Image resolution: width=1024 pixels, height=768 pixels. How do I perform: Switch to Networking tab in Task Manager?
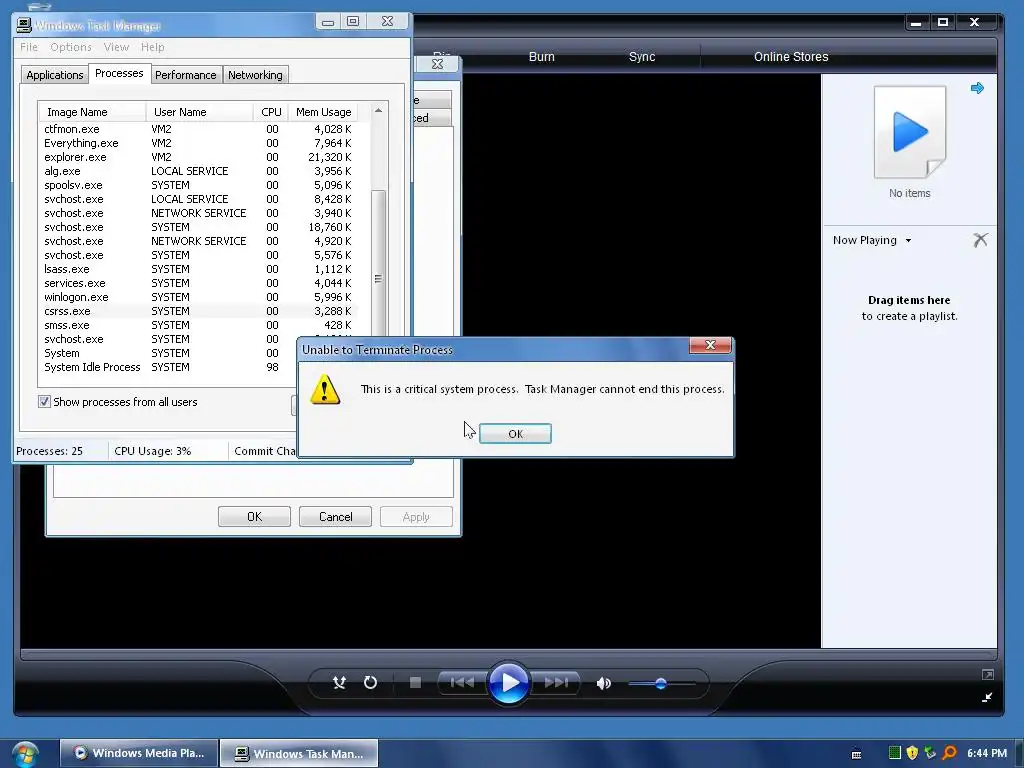[x=255, y=75]
